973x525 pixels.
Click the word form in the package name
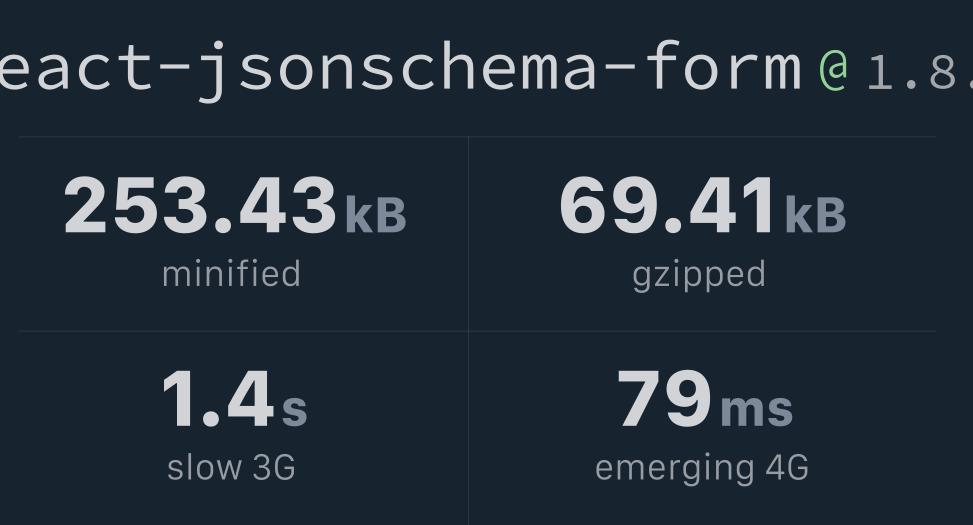pyautogui.click(x=724, y=65)
